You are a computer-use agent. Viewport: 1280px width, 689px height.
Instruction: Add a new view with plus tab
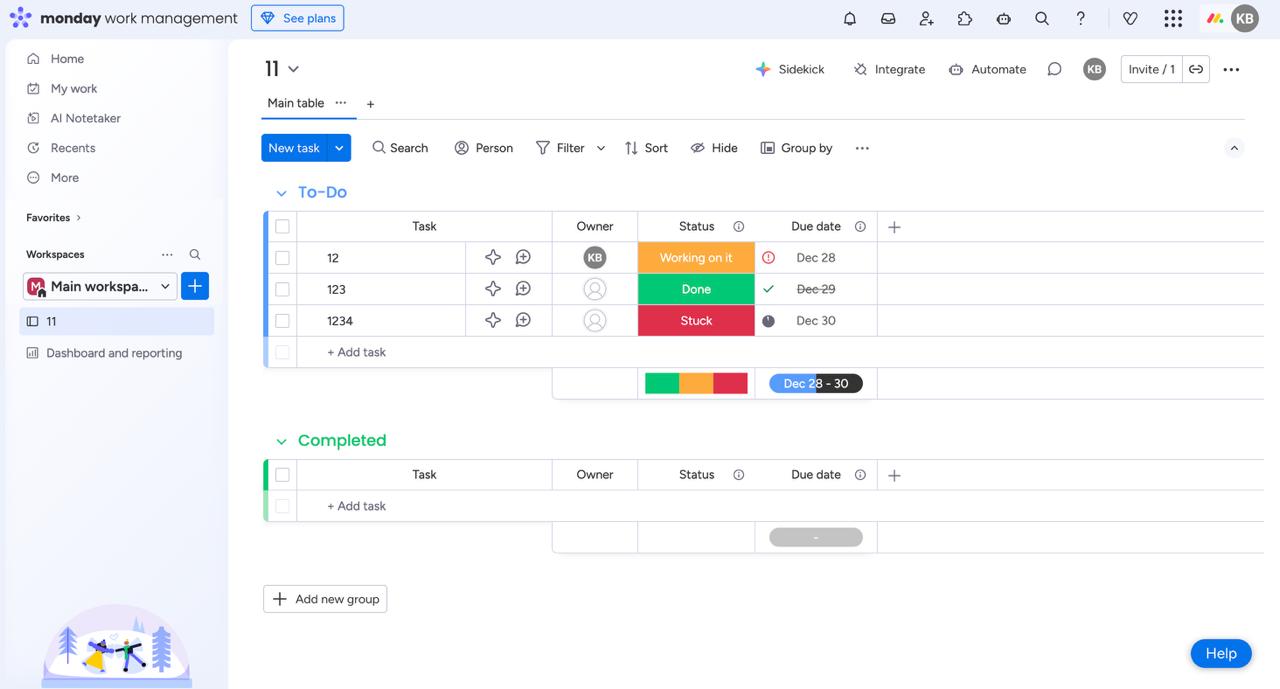click(370, 104)
